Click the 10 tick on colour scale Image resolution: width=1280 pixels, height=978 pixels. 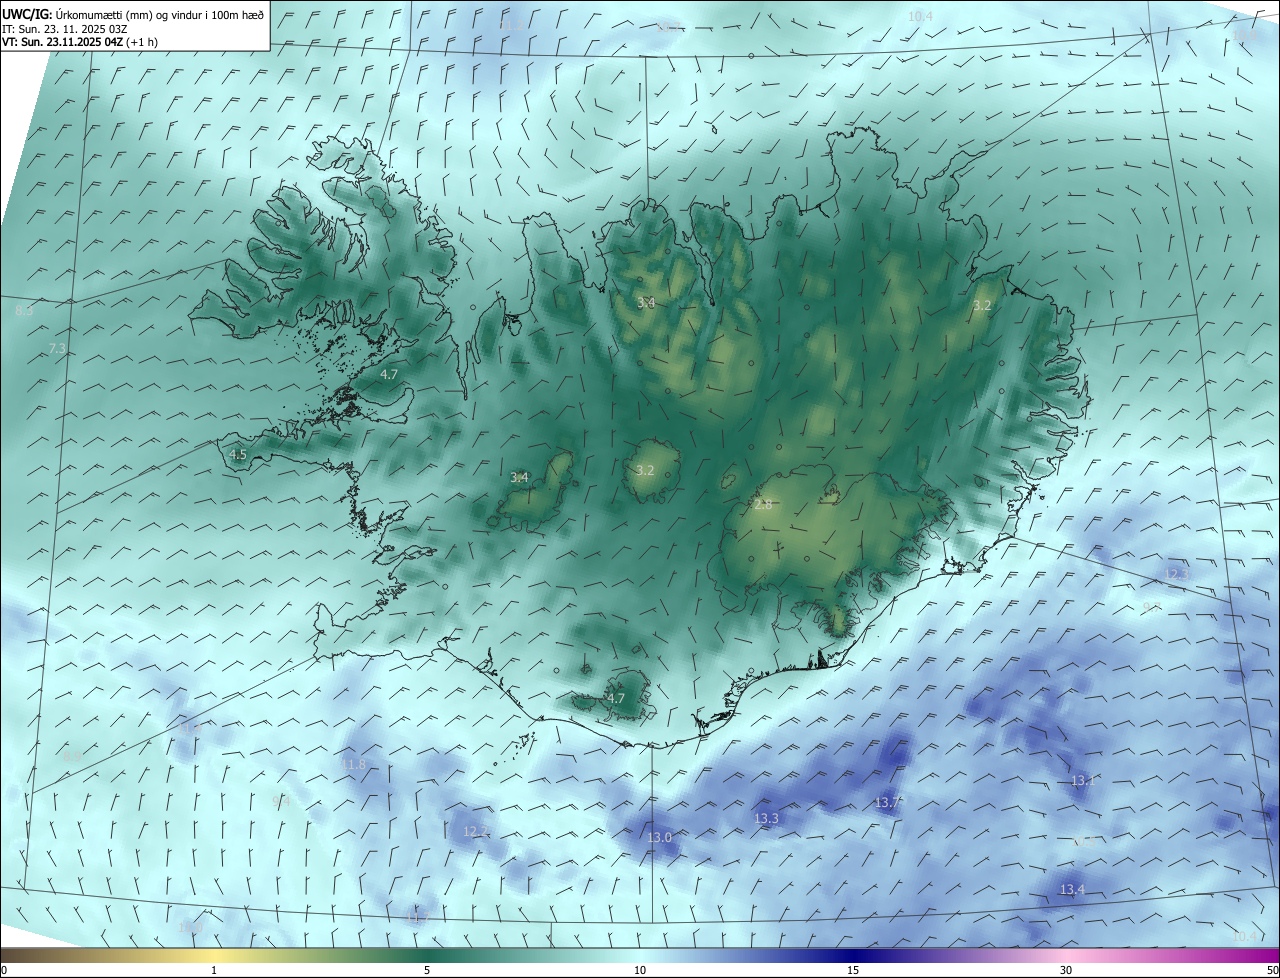640,970
